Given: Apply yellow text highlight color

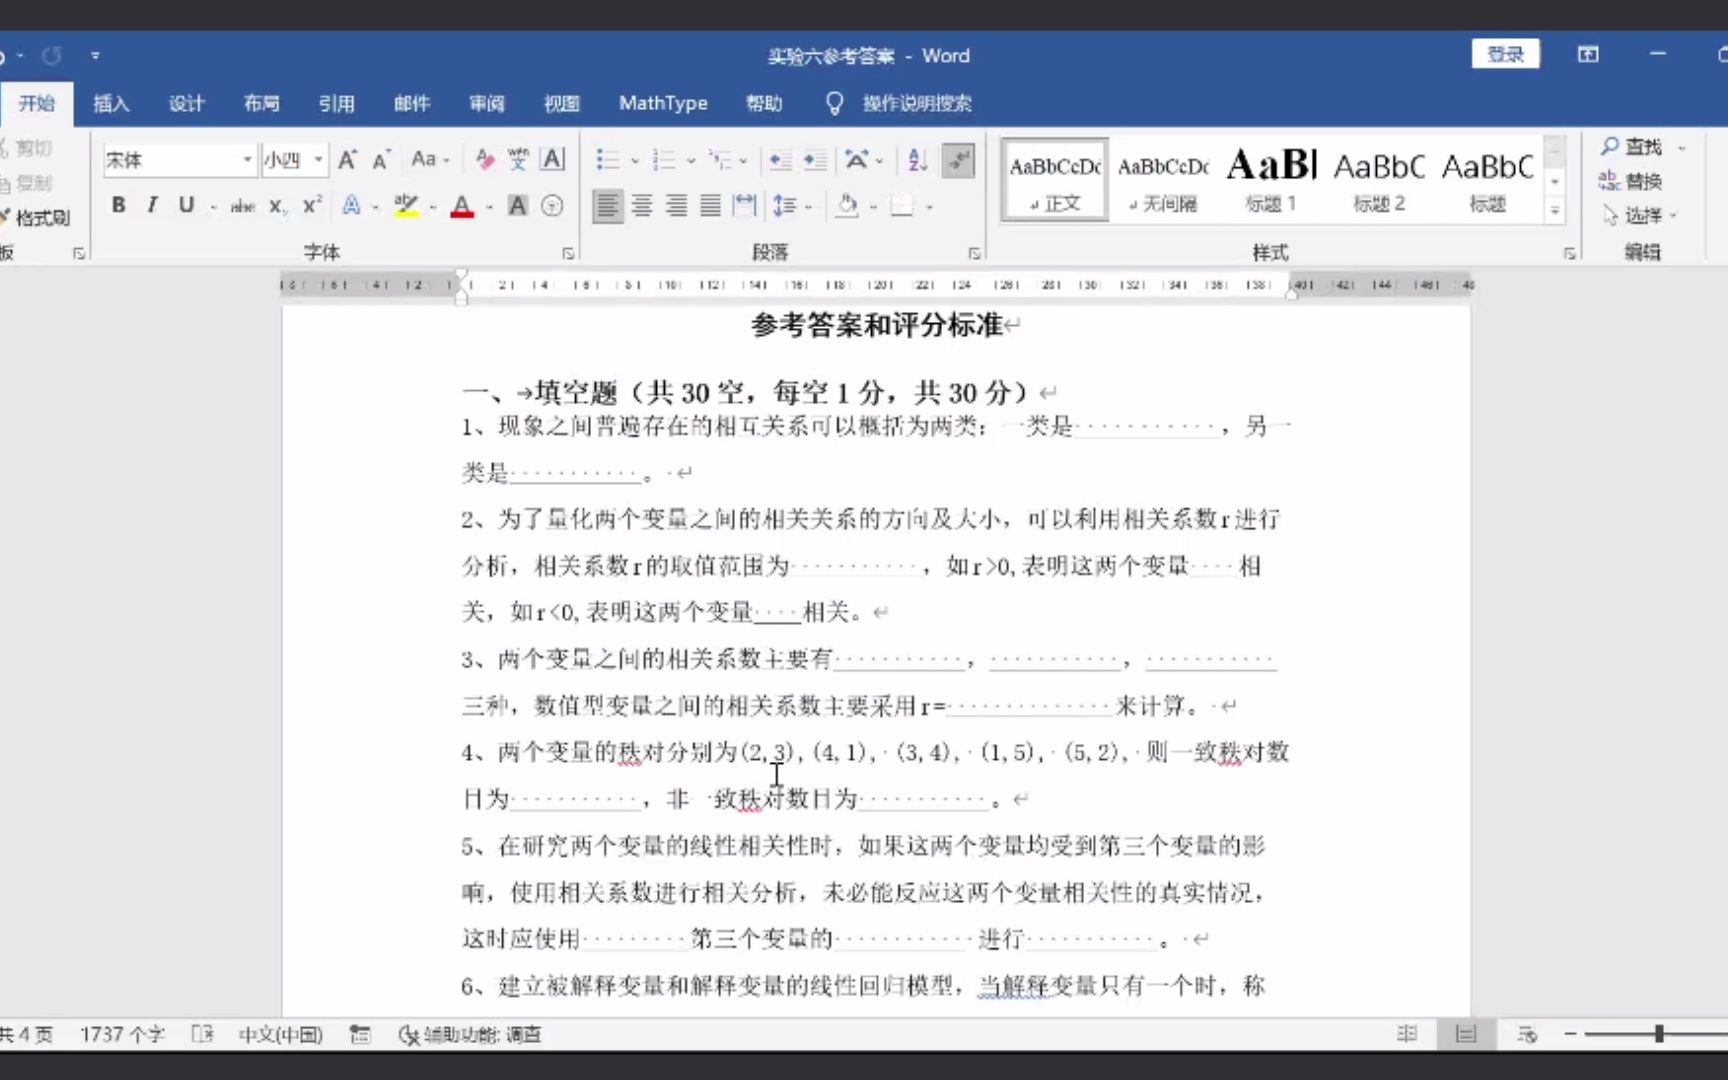Looking at the screenshot, I should point(406,206).
